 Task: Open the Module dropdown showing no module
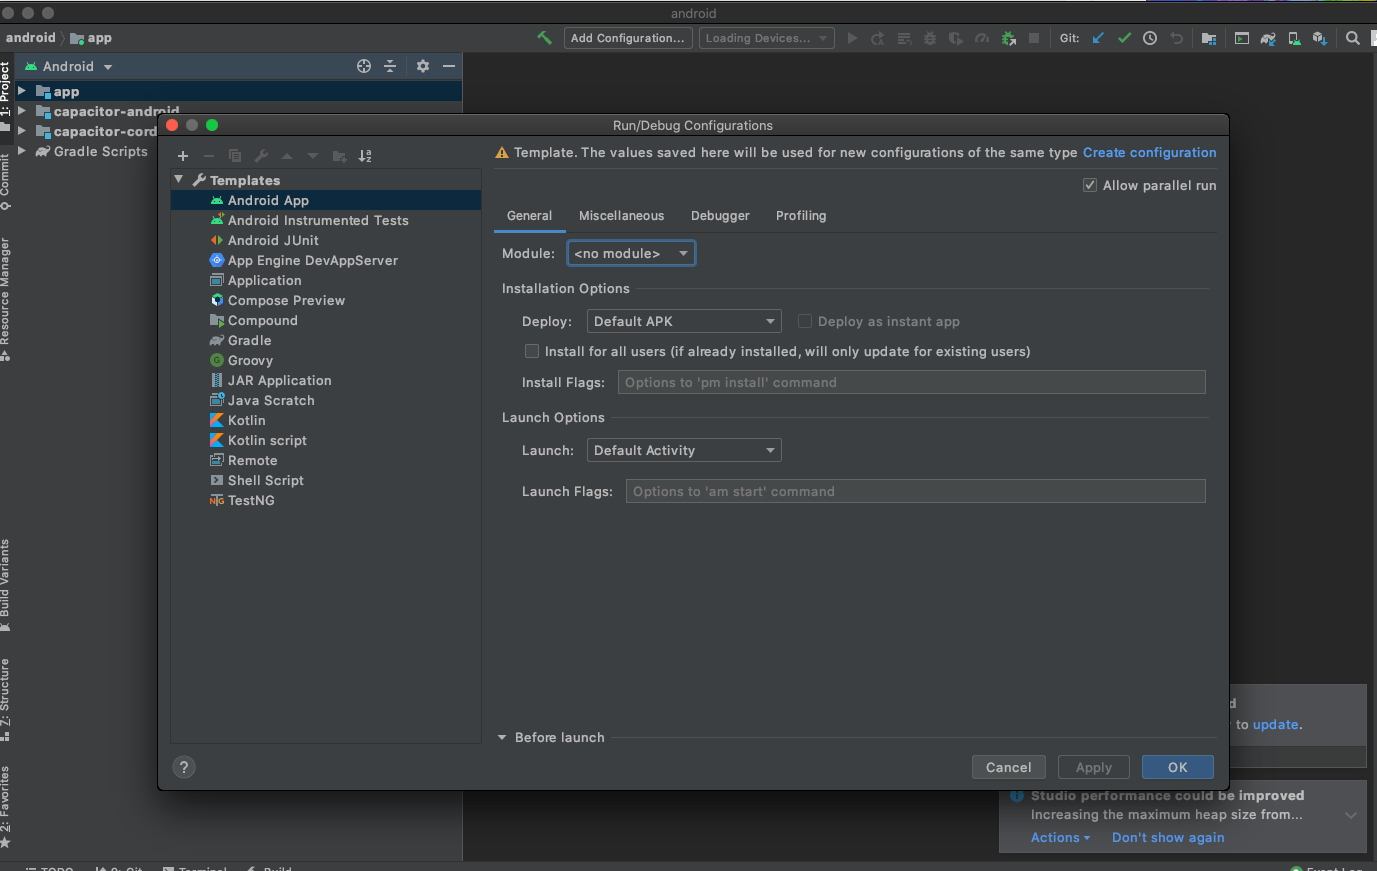point(631,253)
